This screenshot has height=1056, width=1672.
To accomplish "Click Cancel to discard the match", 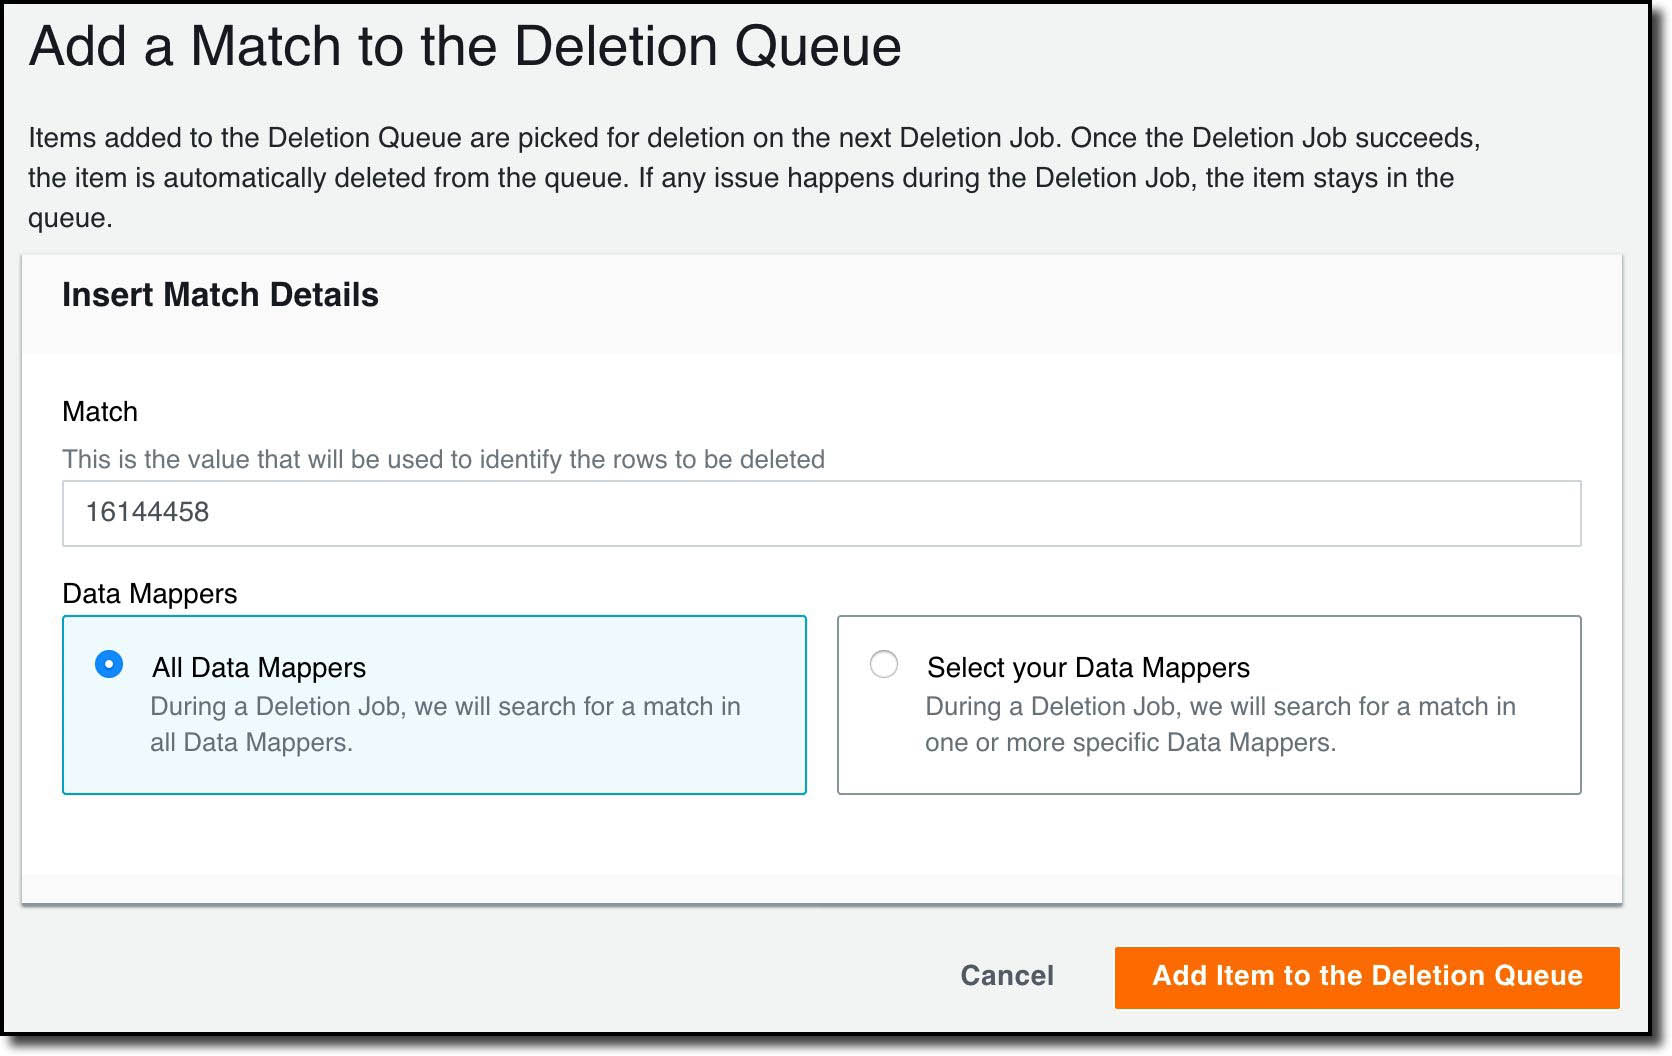I will click(1007, 976).
